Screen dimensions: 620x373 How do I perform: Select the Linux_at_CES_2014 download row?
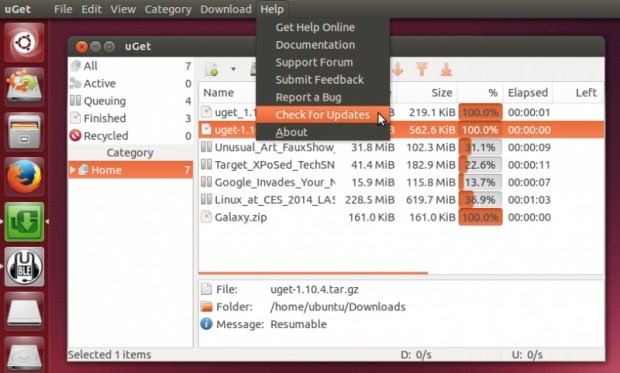401,199
